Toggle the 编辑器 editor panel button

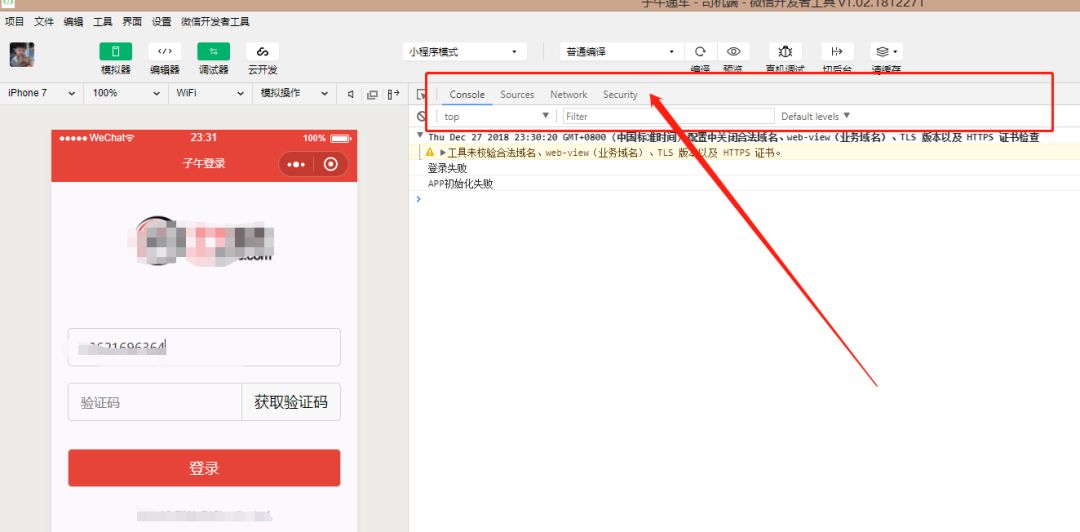point(165,52)
